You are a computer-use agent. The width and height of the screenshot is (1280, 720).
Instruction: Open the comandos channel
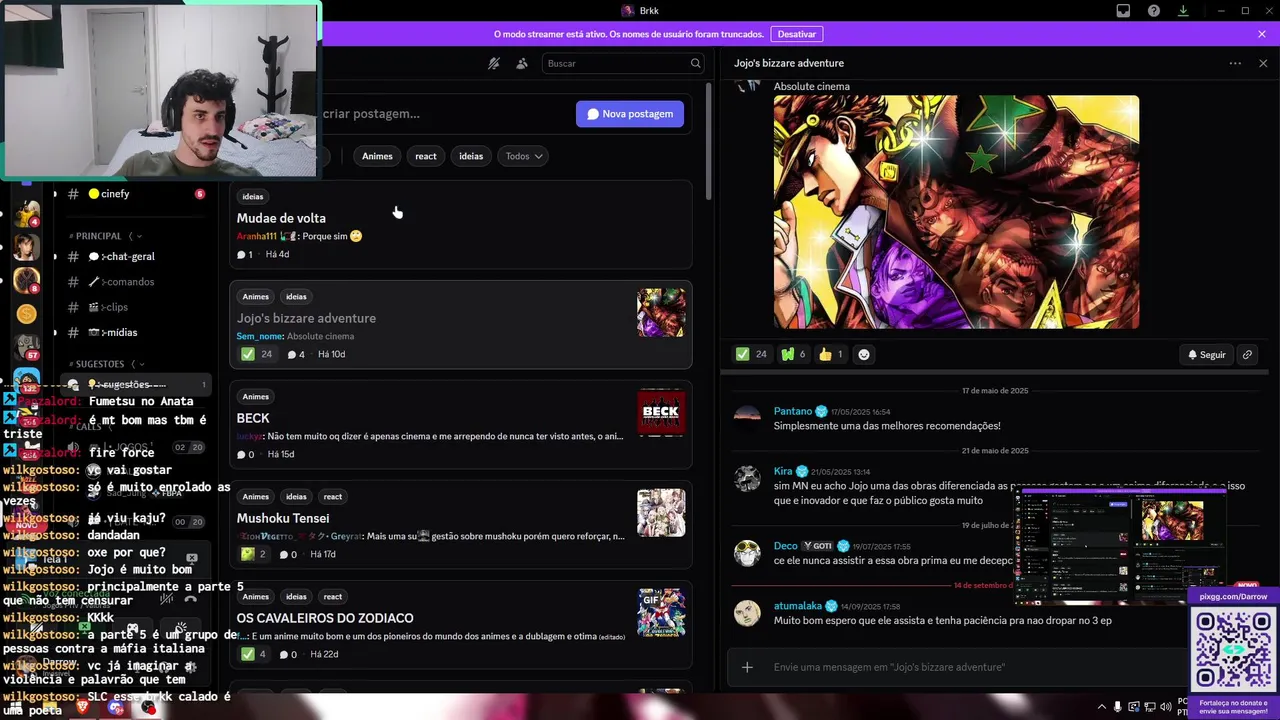click(136, 282)
